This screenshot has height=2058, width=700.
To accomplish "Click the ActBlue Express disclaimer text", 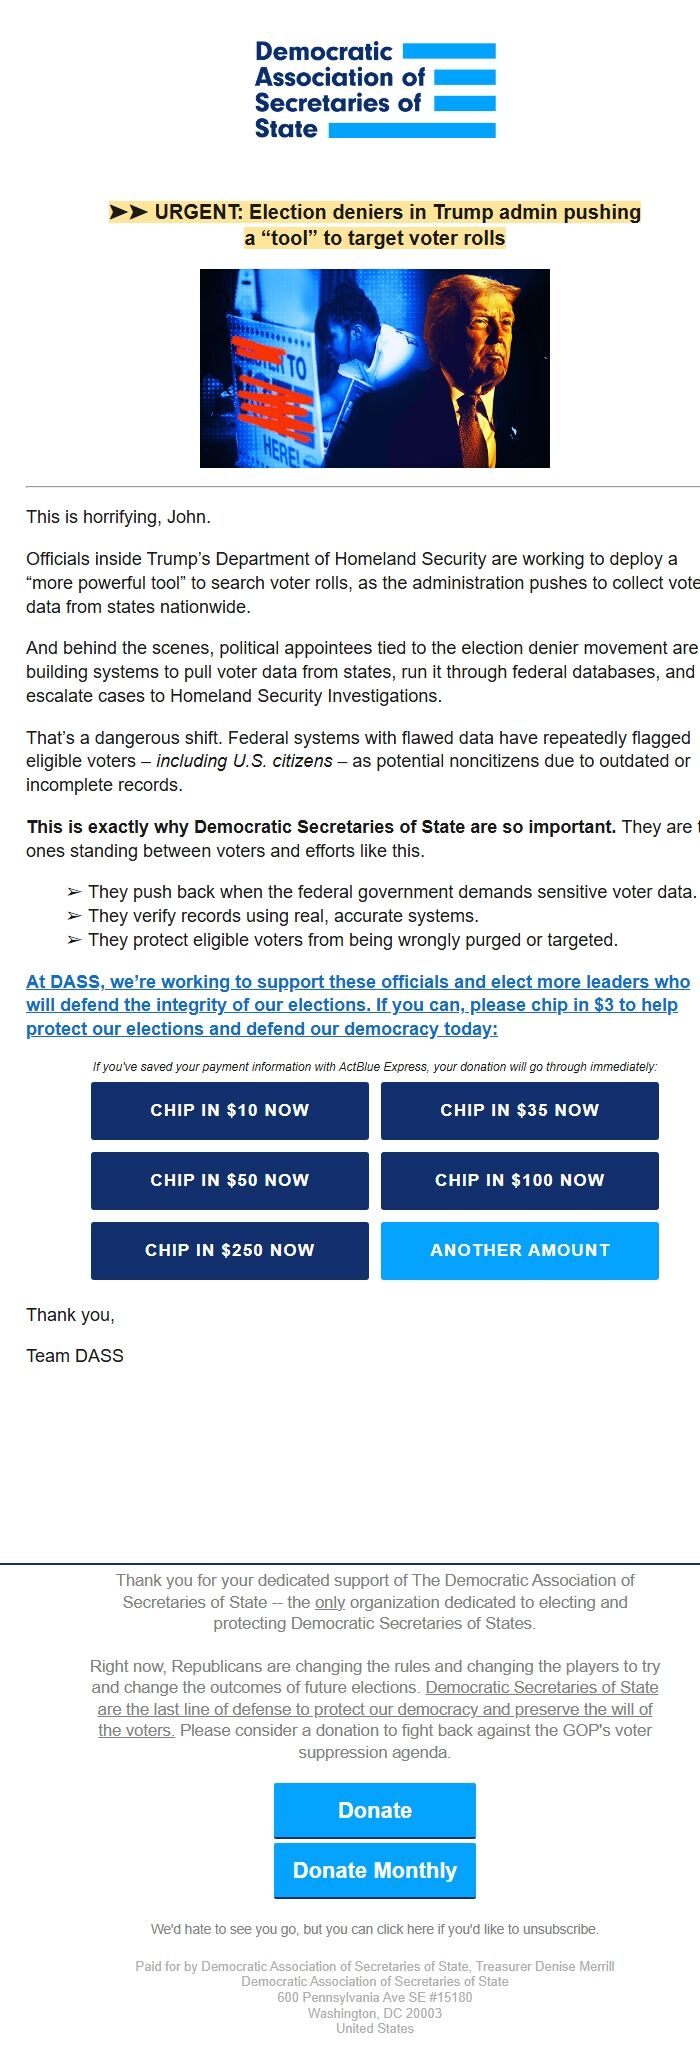I will pos(374,1066).
